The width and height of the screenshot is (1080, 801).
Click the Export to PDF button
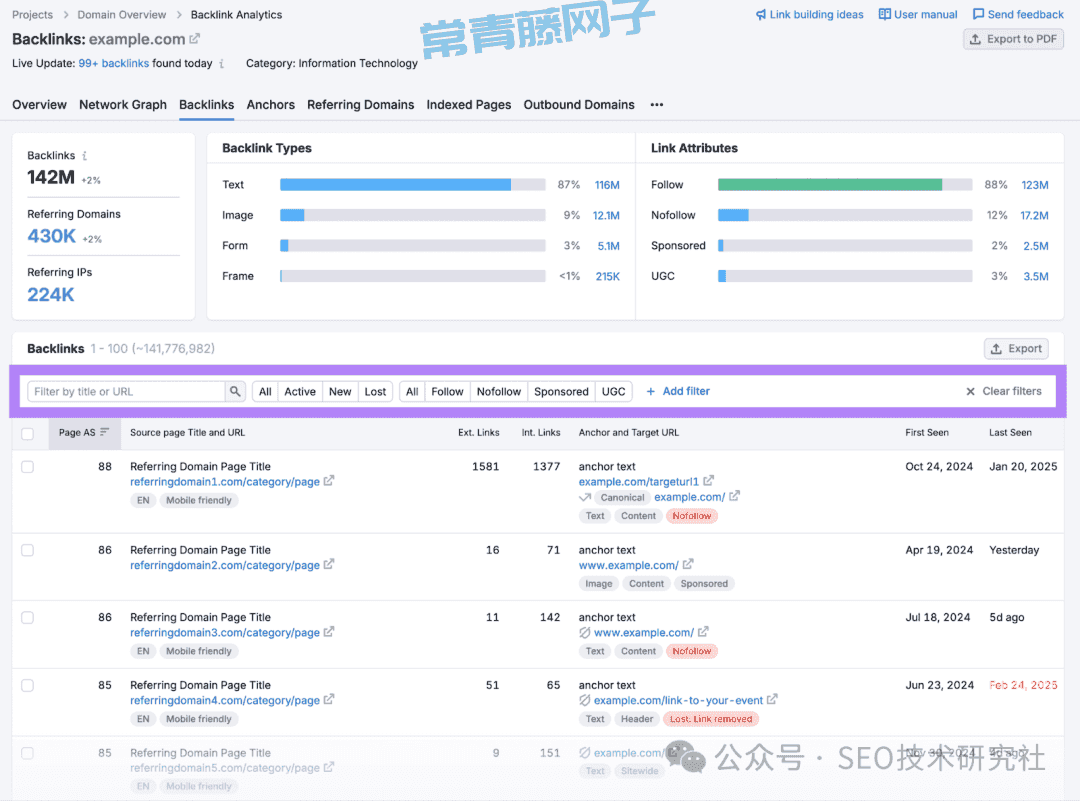pos(1013,38)
